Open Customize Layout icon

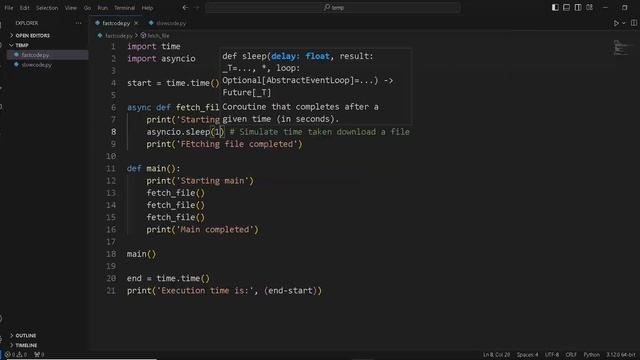point(589,7)
